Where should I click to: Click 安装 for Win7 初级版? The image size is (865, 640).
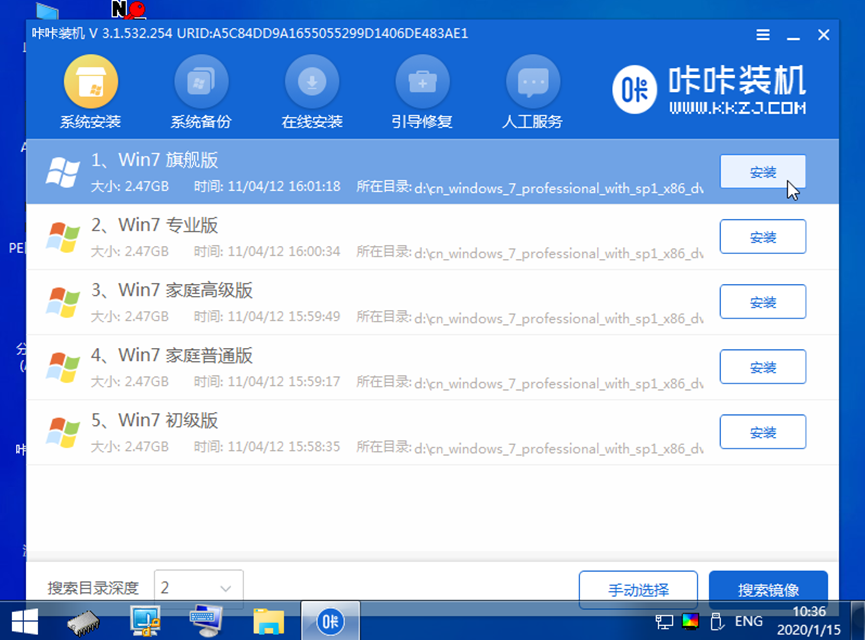click(762, 431)
